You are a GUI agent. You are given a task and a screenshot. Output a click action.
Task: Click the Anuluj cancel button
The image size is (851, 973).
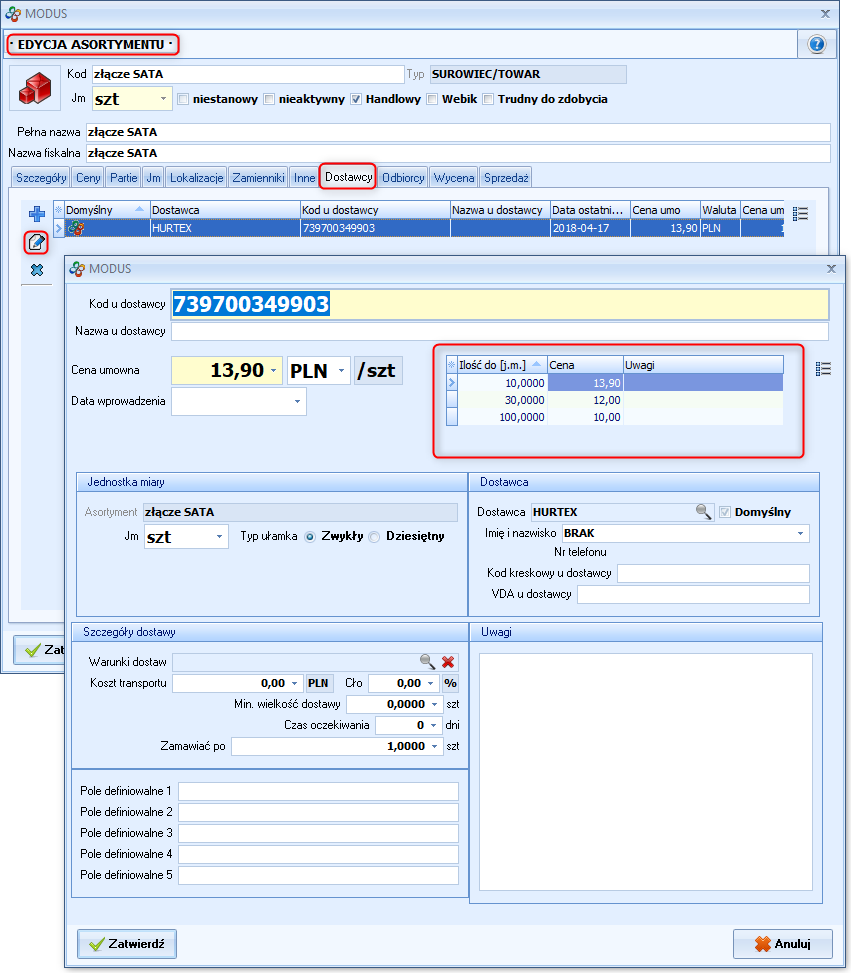pyautogui.click(x=782, y=943)
